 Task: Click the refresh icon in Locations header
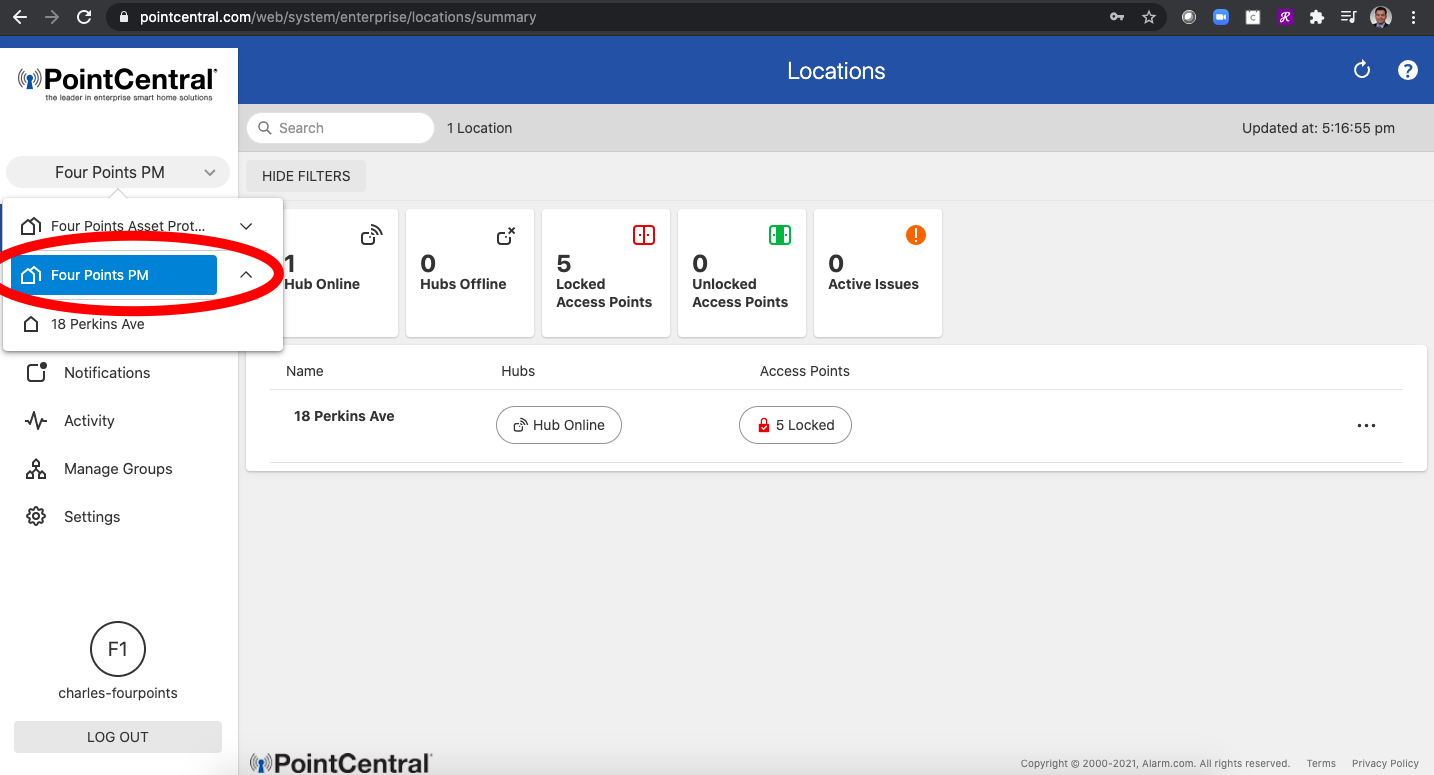[x=1361, y=70]
